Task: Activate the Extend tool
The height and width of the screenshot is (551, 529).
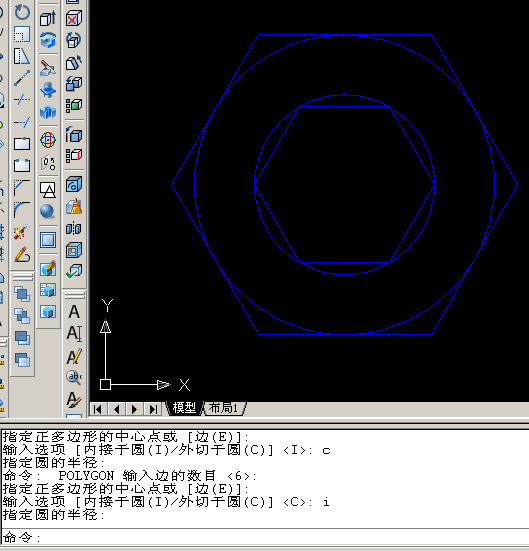Action: [22, 122]
